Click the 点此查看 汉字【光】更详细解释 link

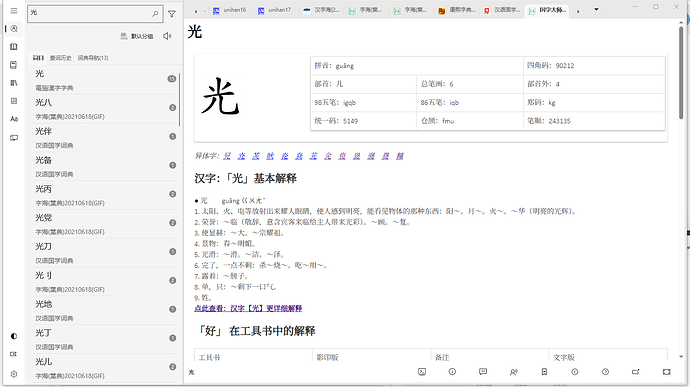click(x=248, y=308)
